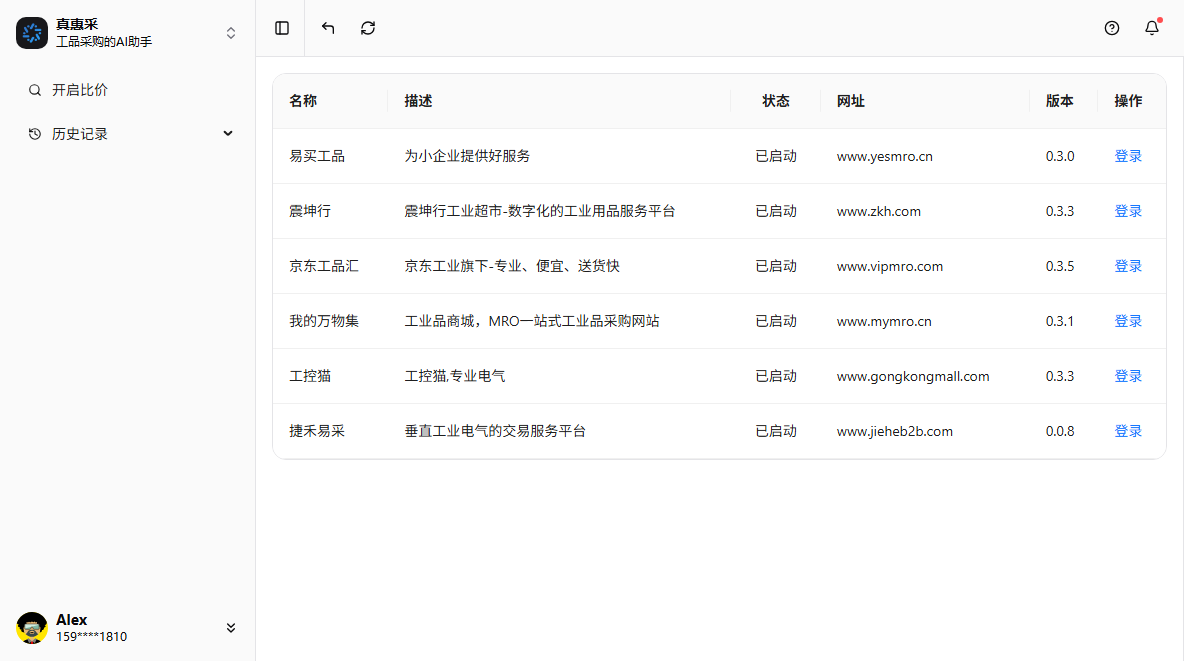
Task: Click 登录 for 易买工品
Action: [x=1128, y=156]
